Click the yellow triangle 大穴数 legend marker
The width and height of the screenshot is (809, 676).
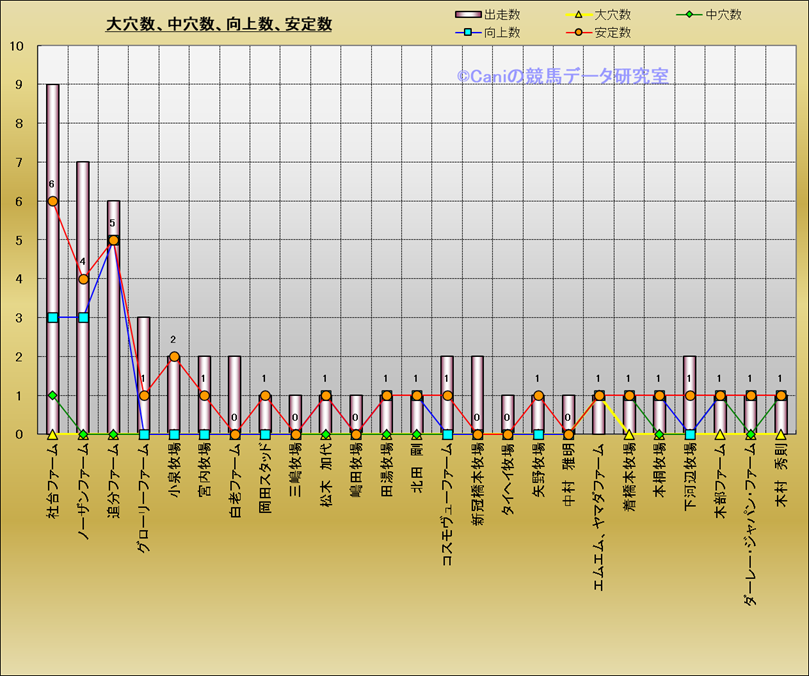[x=577, y=15]
